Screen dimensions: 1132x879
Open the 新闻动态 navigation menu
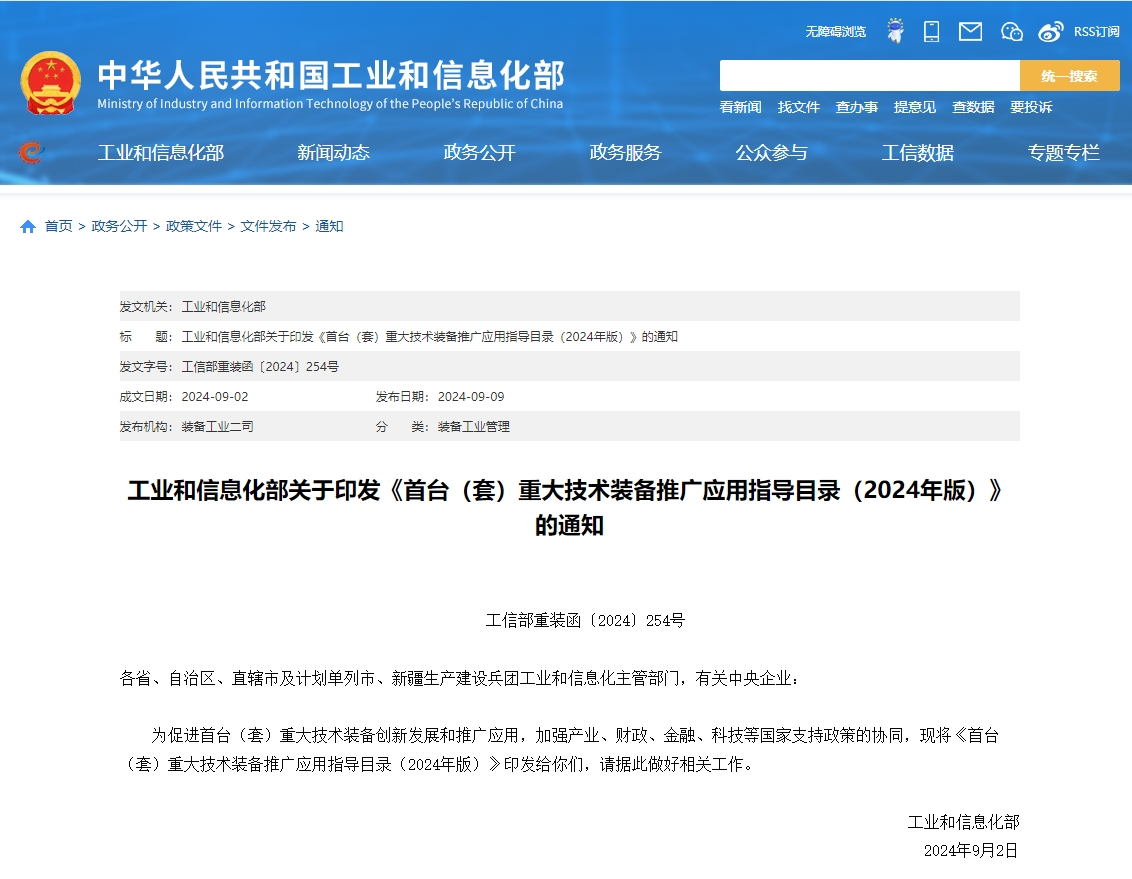click(335, 153)
